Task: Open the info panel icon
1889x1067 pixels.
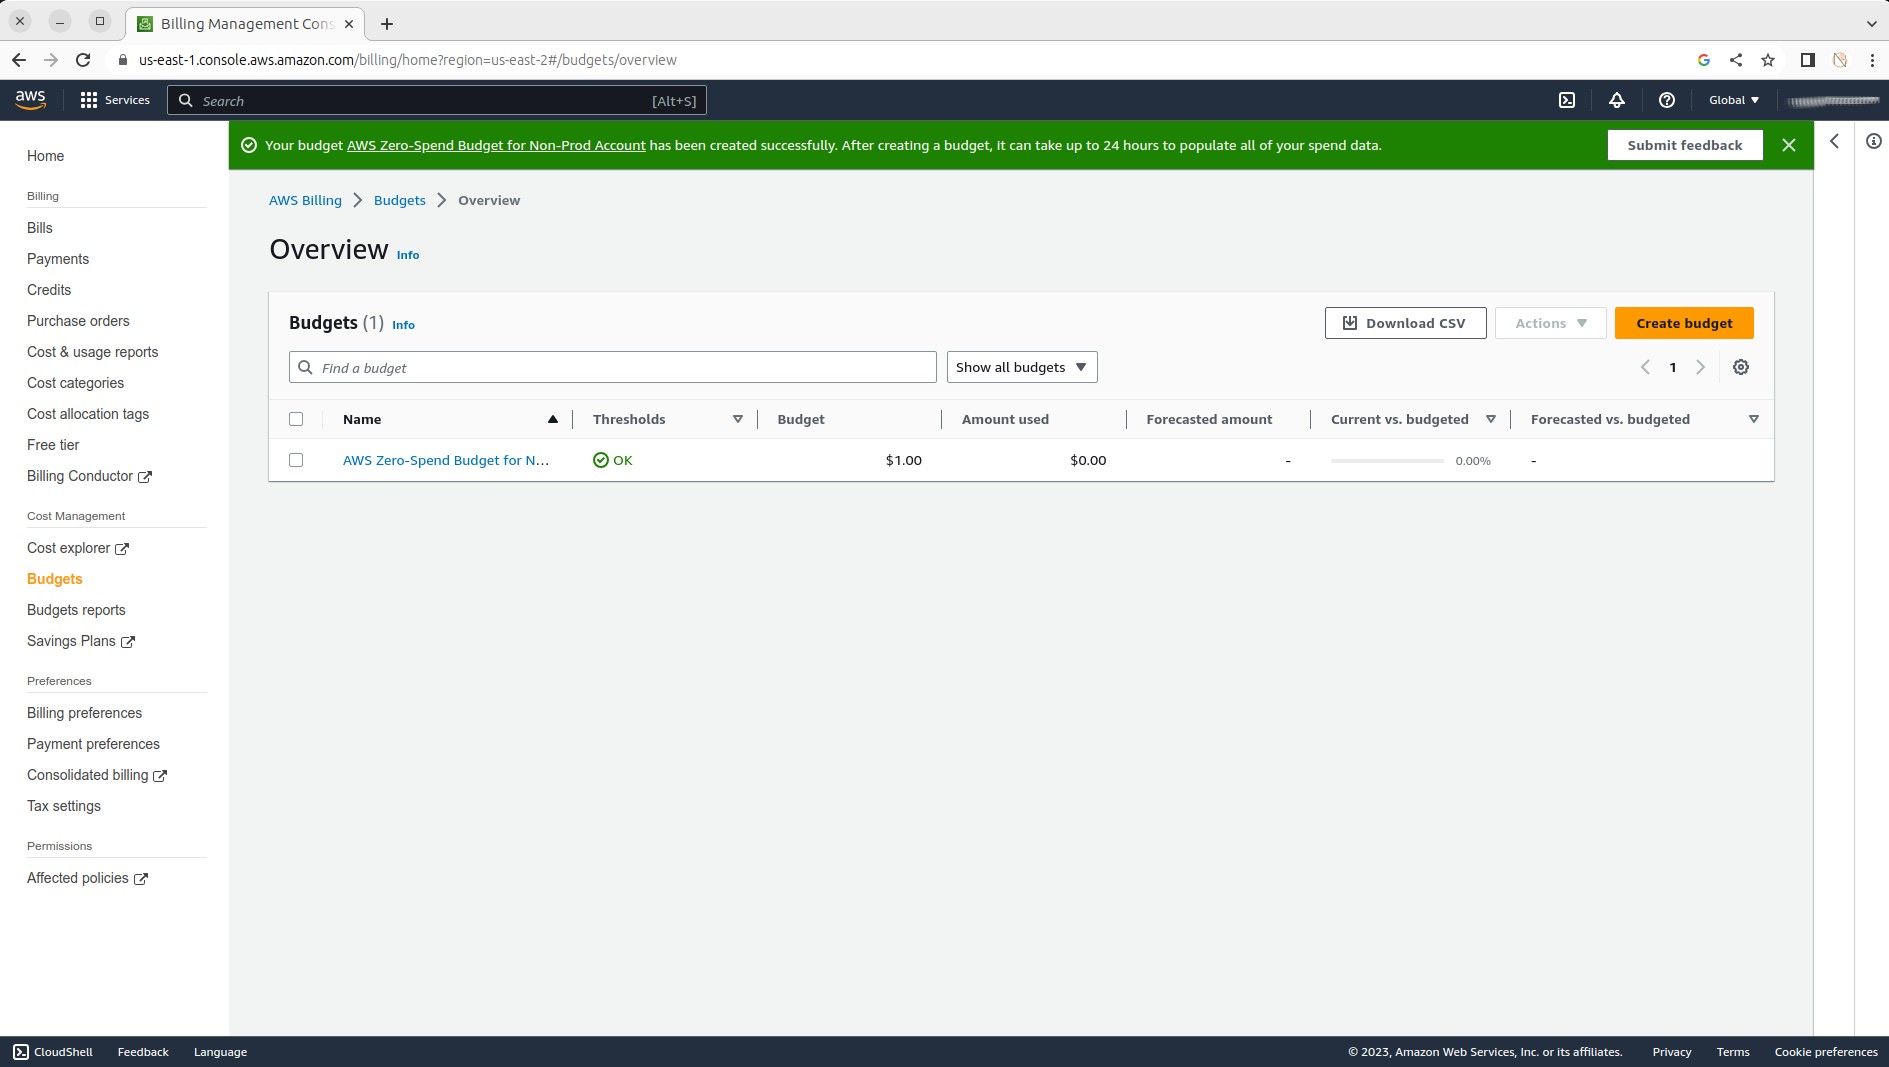Action: coord(1873,141)
